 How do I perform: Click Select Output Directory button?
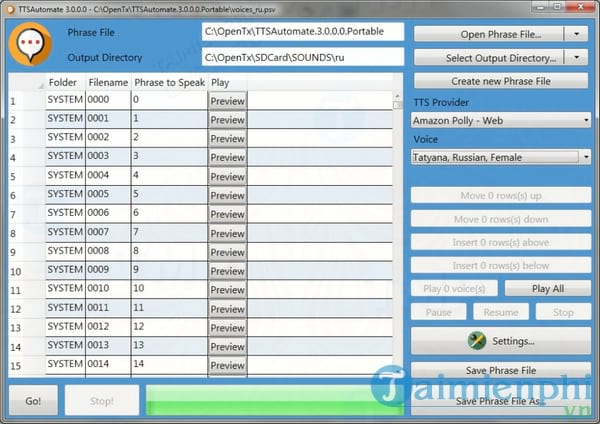tap(488, 58)
